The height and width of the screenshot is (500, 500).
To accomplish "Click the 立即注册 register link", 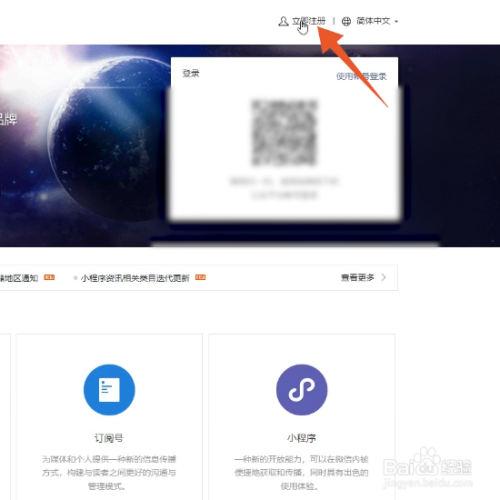I will (x=309, y=21).
